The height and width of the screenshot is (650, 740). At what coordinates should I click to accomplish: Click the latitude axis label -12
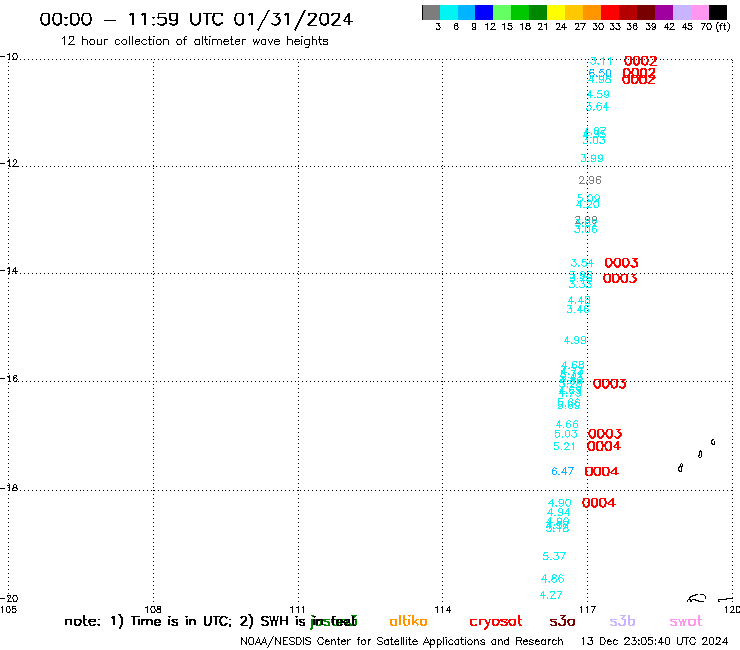click(9, 163)
